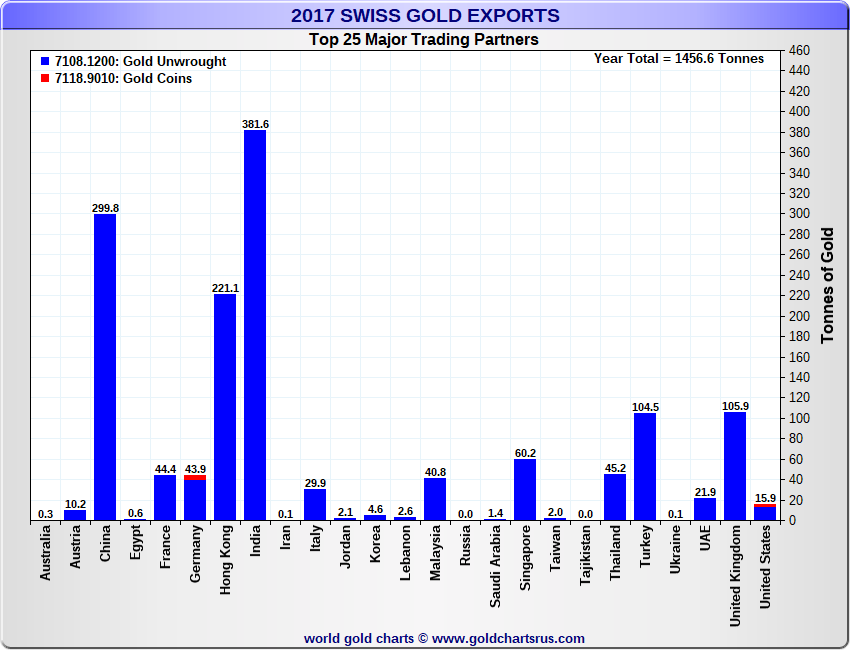Select the Thailand bar labeled 45.2
This screenshot has height=650, width=850.
[x=615, y=497]
